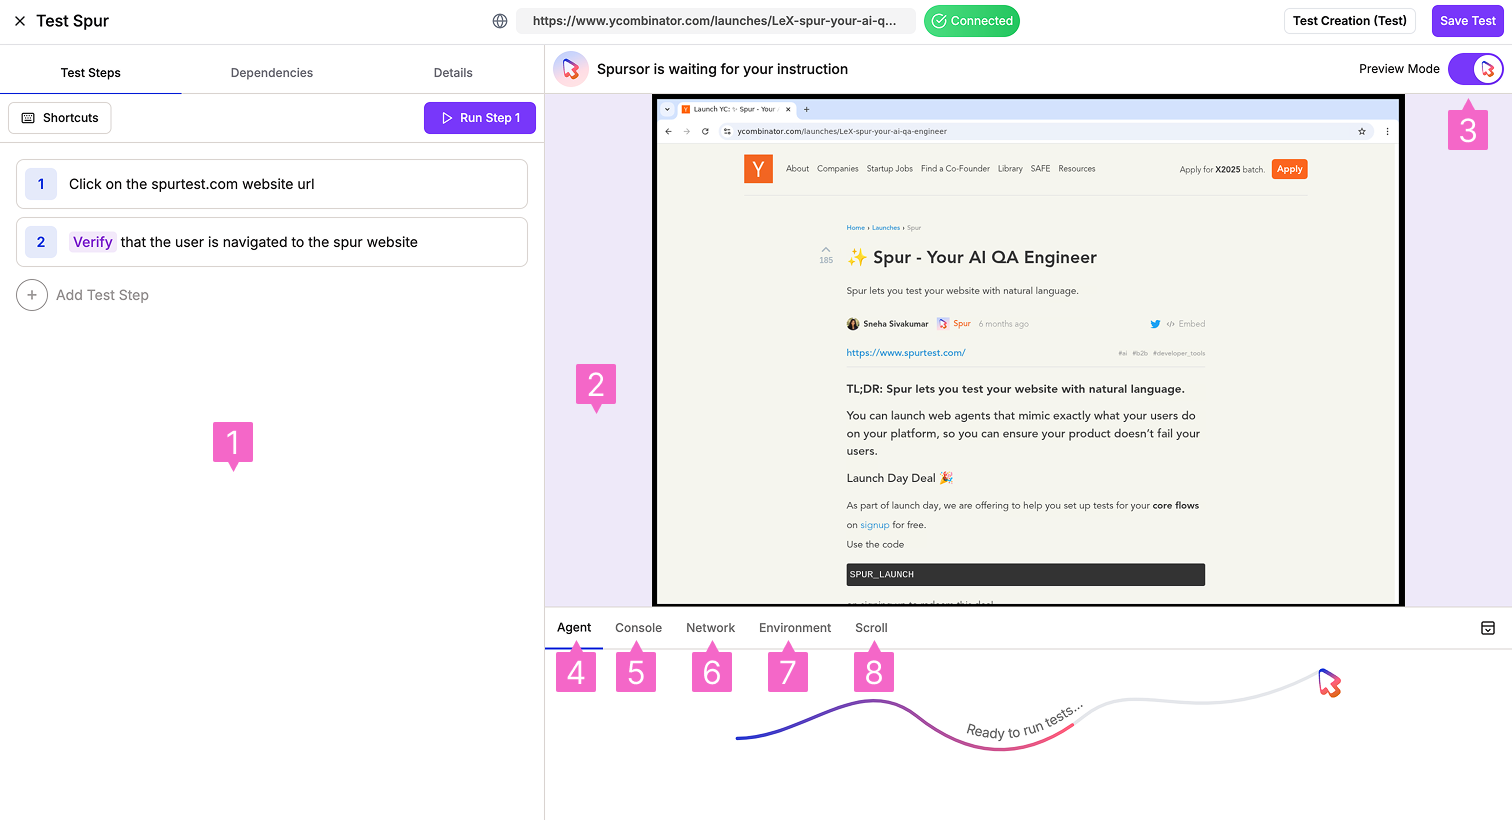The width and height of the screenshot is (1512, 820).
Task: Click the keyboard icon in the Shortcuts button
Action: [28, 118]
